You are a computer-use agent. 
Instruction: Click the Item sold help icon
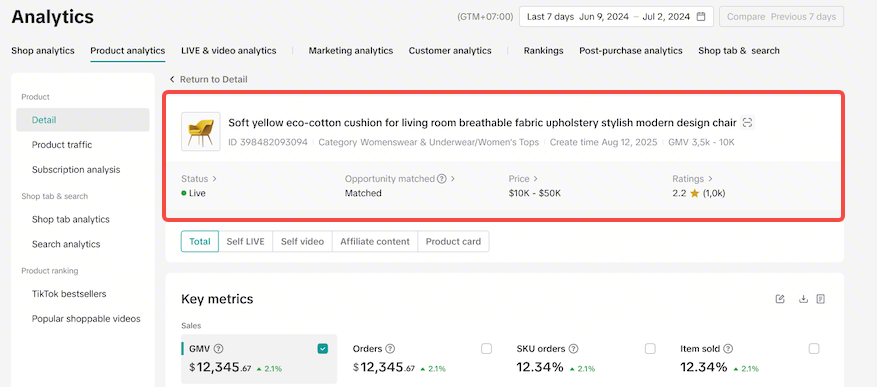728,348
